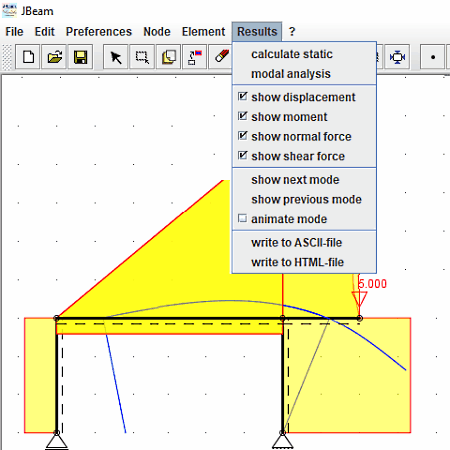
Task: Select the node dot tool
Action: (x=432, y=57)
